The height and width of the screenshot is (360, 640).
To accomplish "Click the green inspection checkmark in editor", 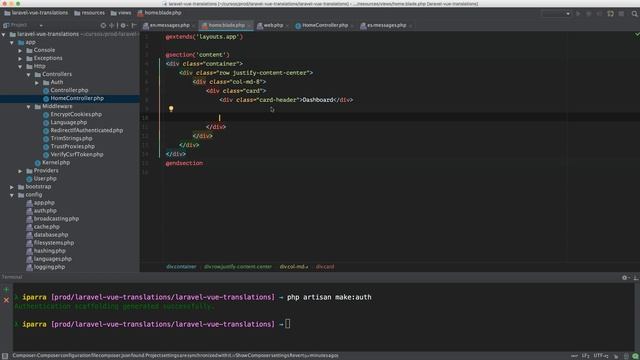I will pos(637,34).
